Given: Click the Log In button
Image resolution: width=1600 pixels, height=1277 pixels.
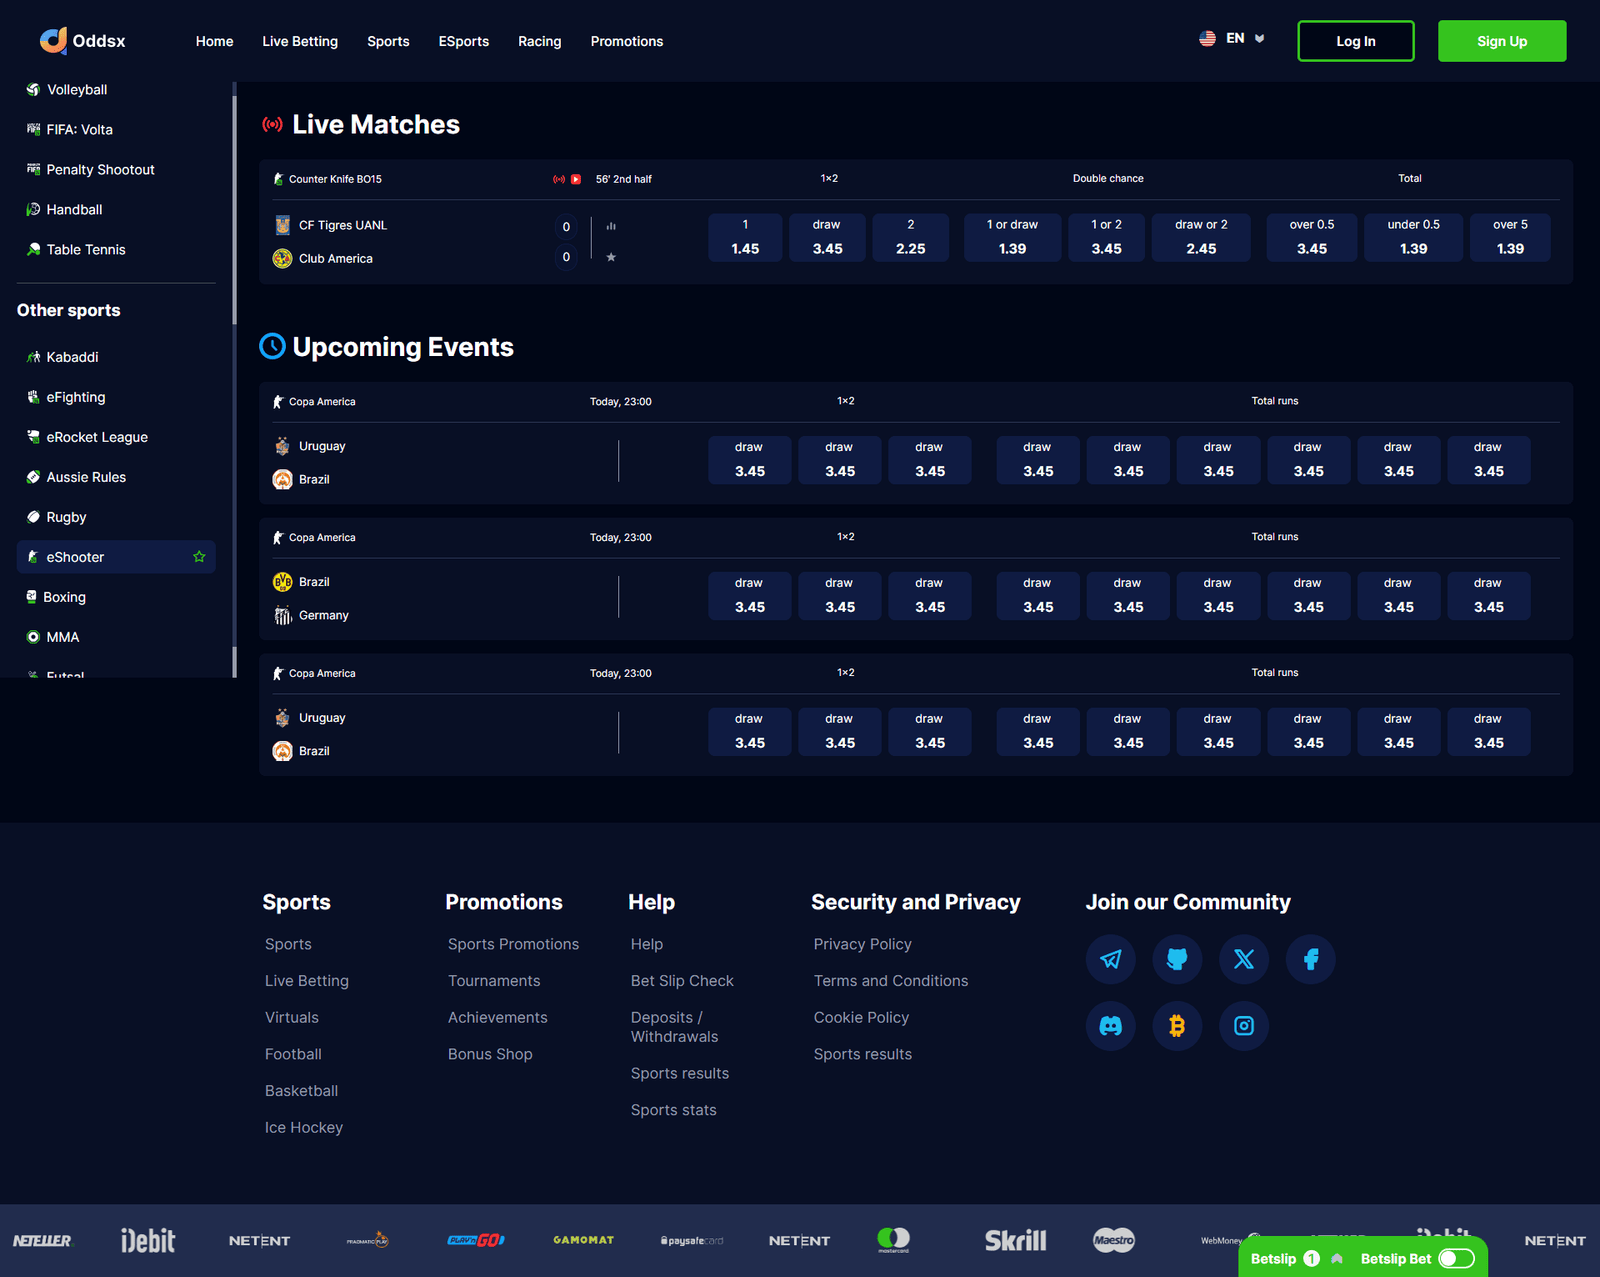Looking at the screenshot, I should tap(1355, 41).
